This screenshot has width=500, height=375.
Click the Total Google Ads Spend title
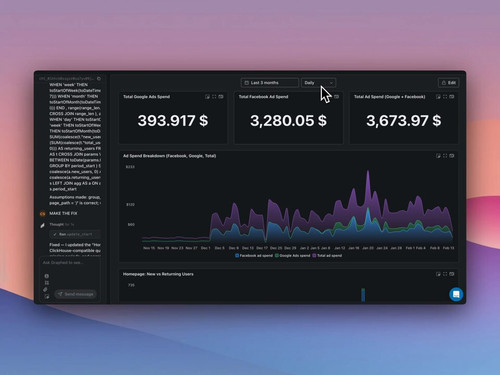pos(147,97)
